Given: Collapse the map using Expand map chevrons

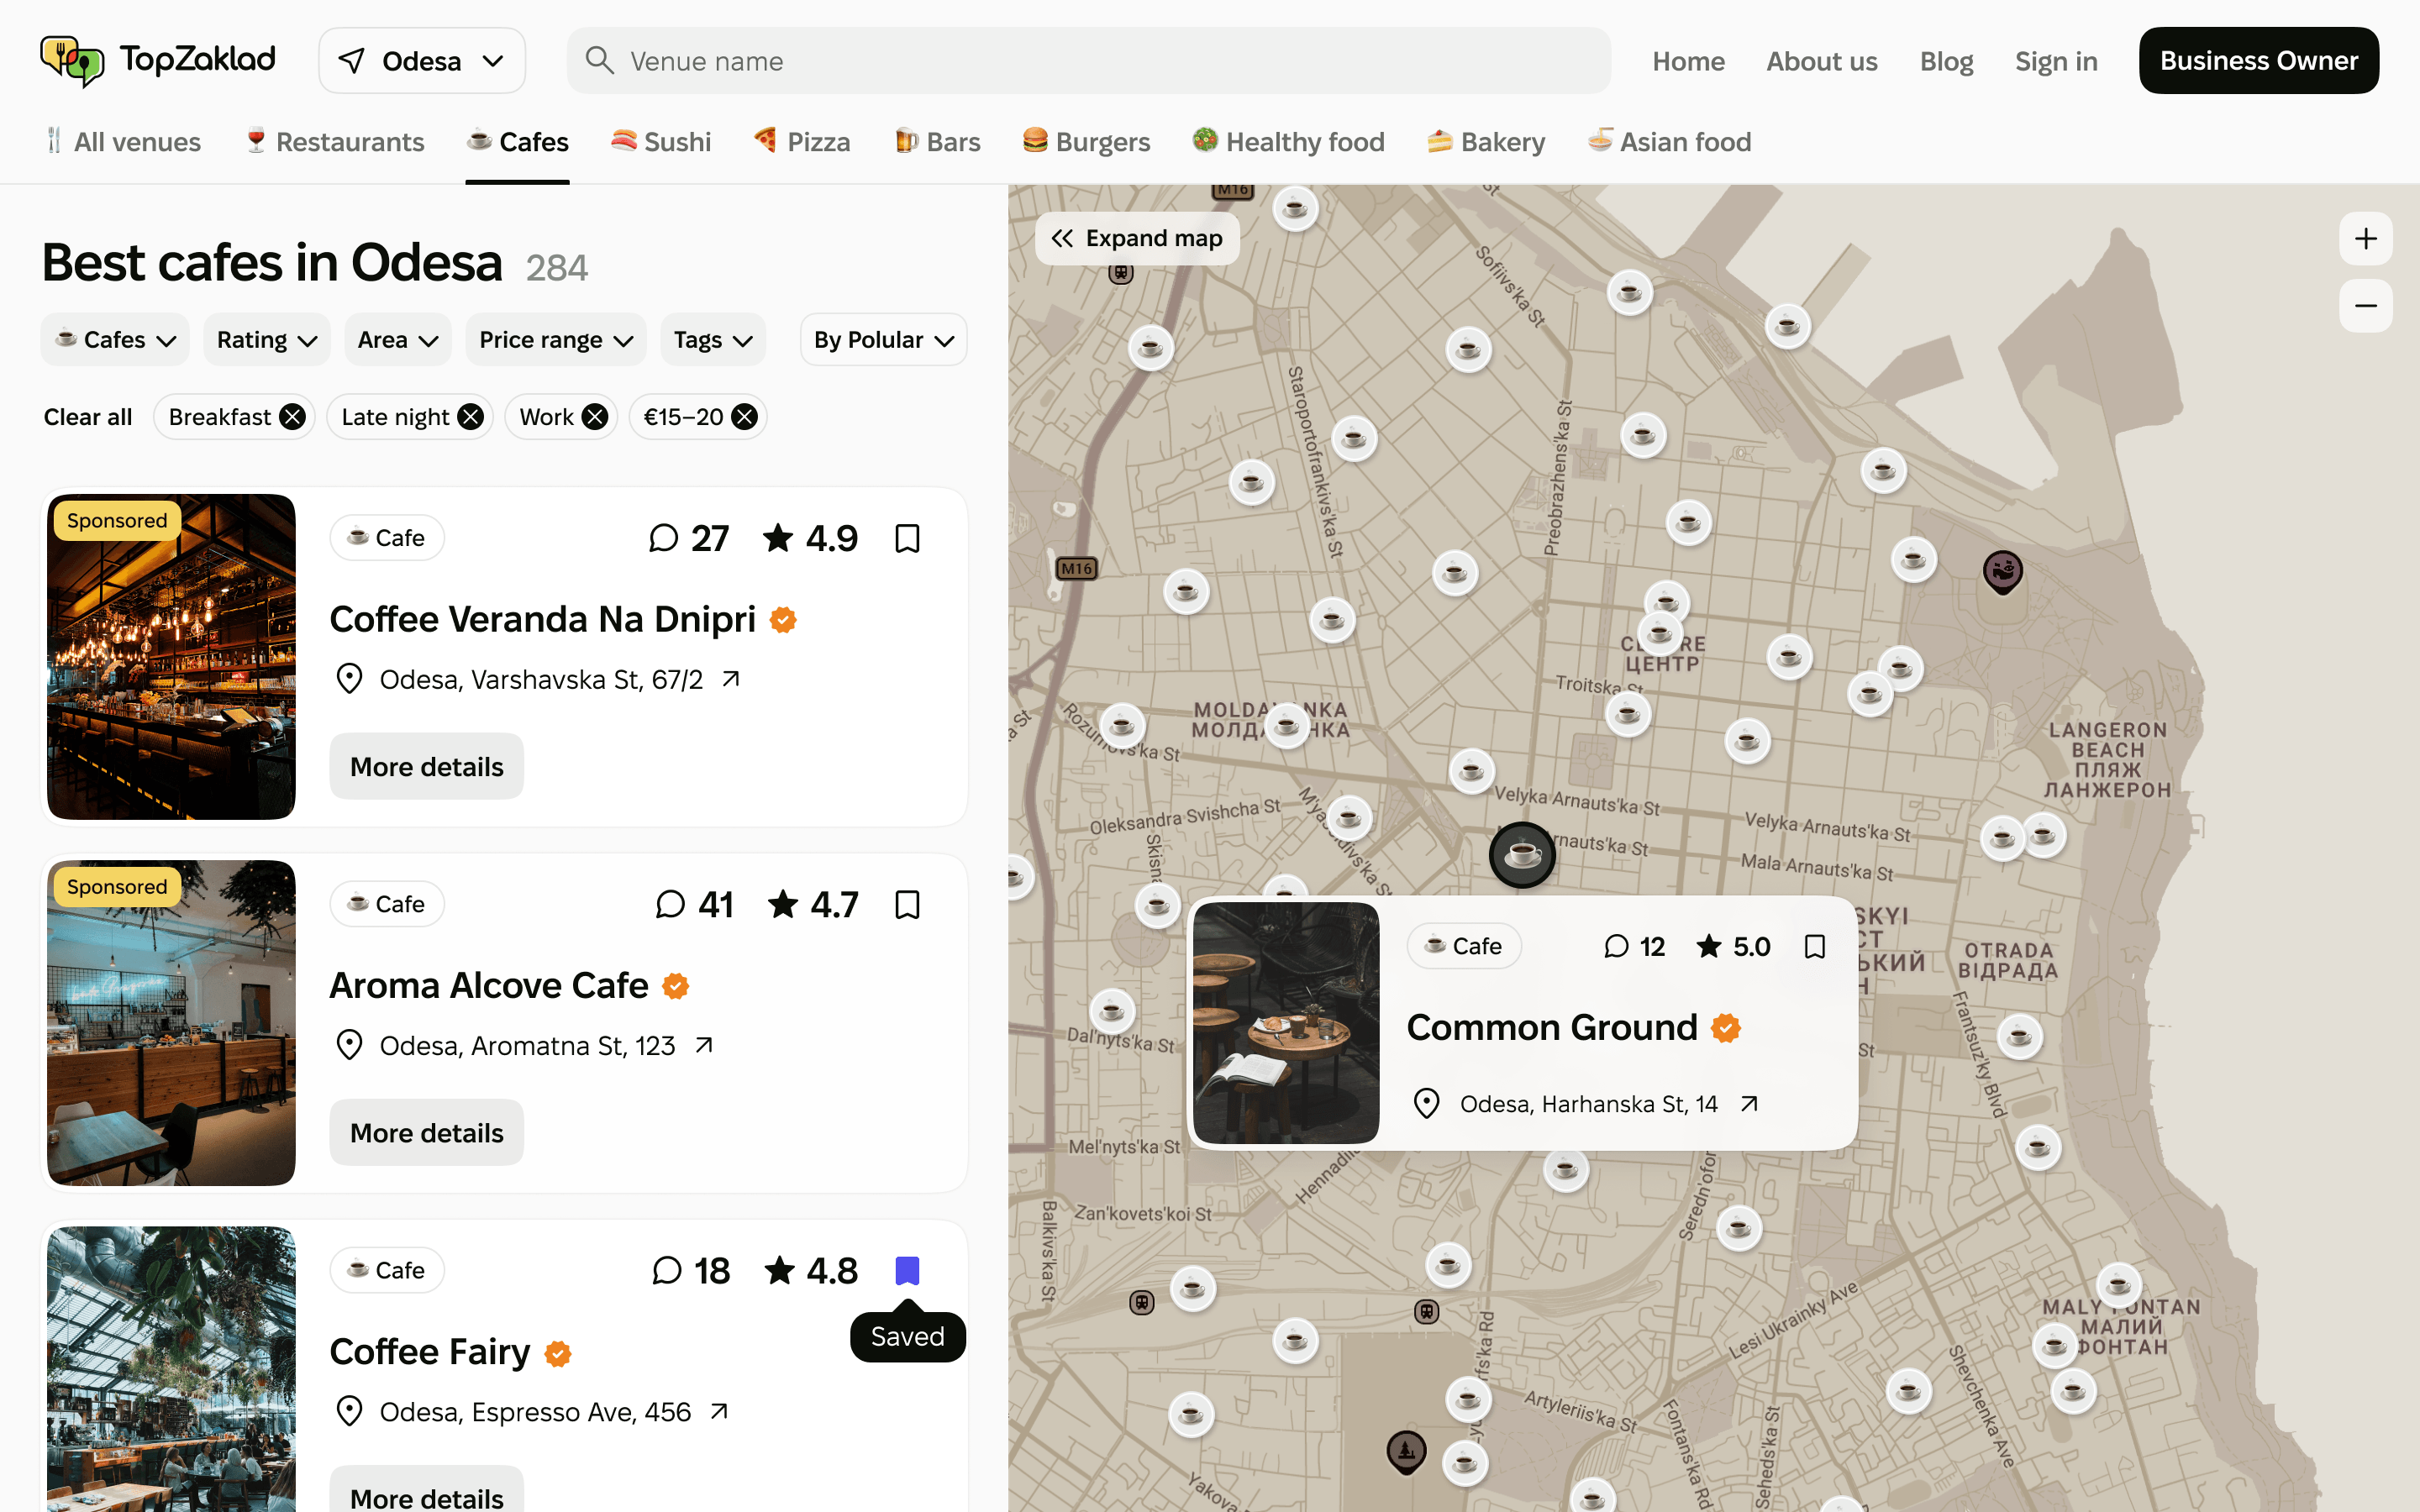Looking at the screenshot, I should 1064,238.
